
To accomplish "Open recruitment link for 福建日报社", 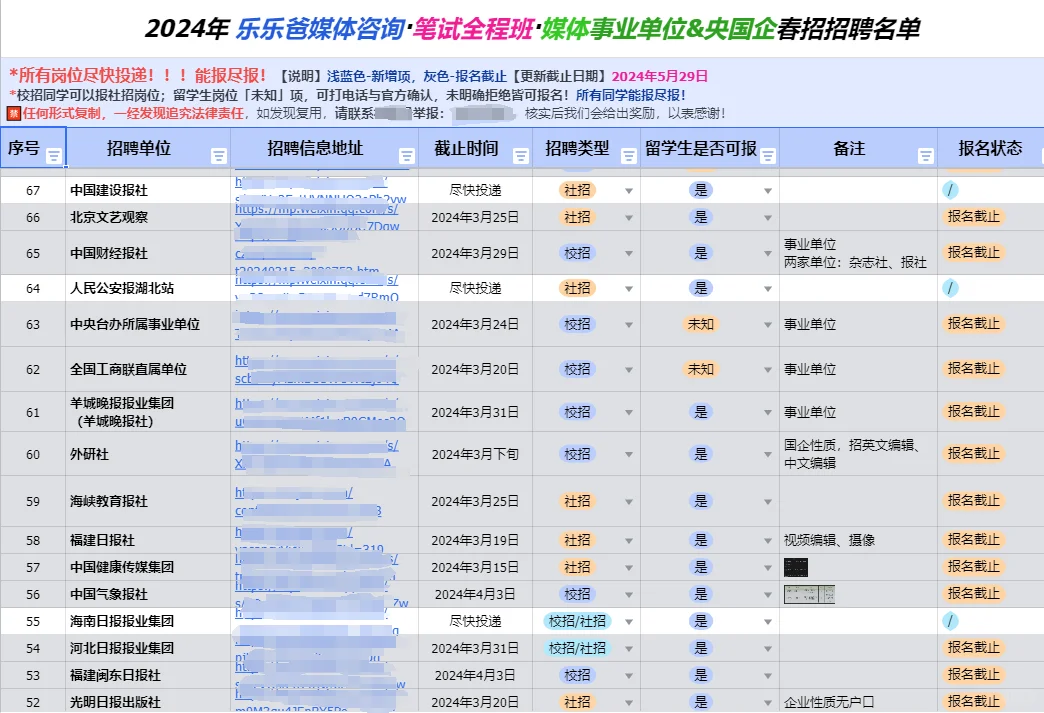I will 310,540.
